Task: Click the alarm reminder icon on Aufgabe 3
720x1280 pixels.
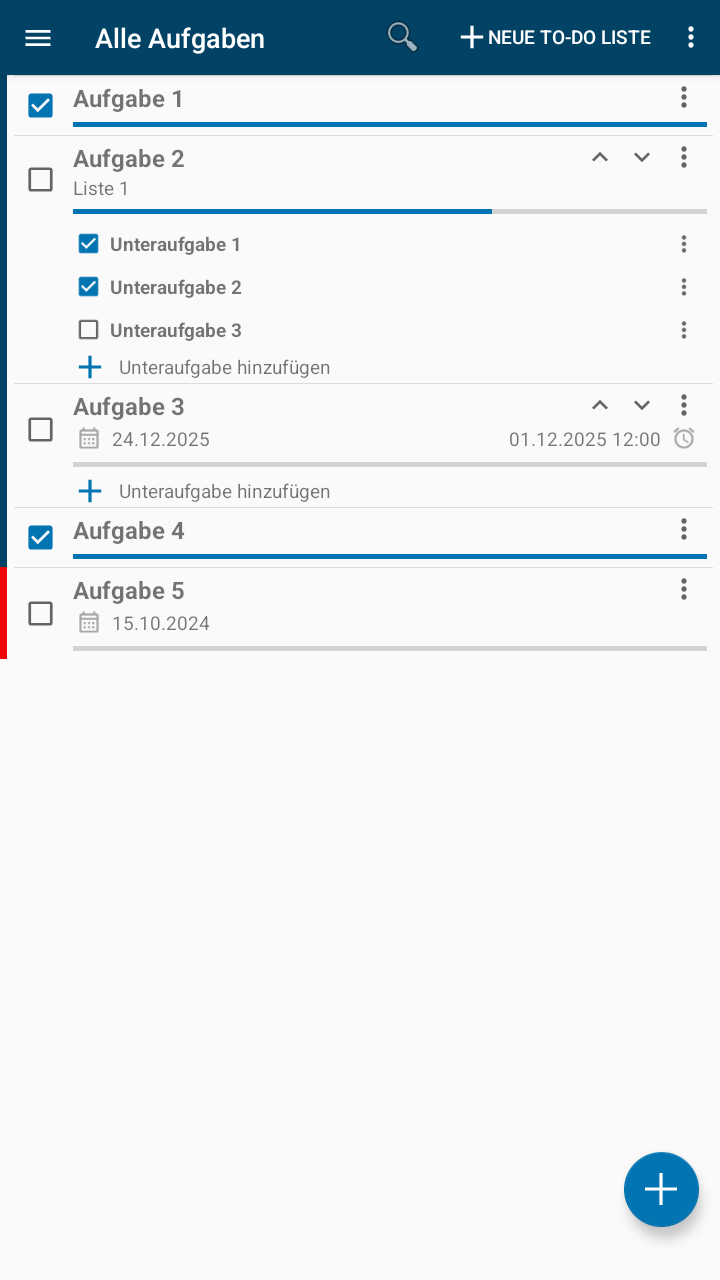Action: point(684,438)
